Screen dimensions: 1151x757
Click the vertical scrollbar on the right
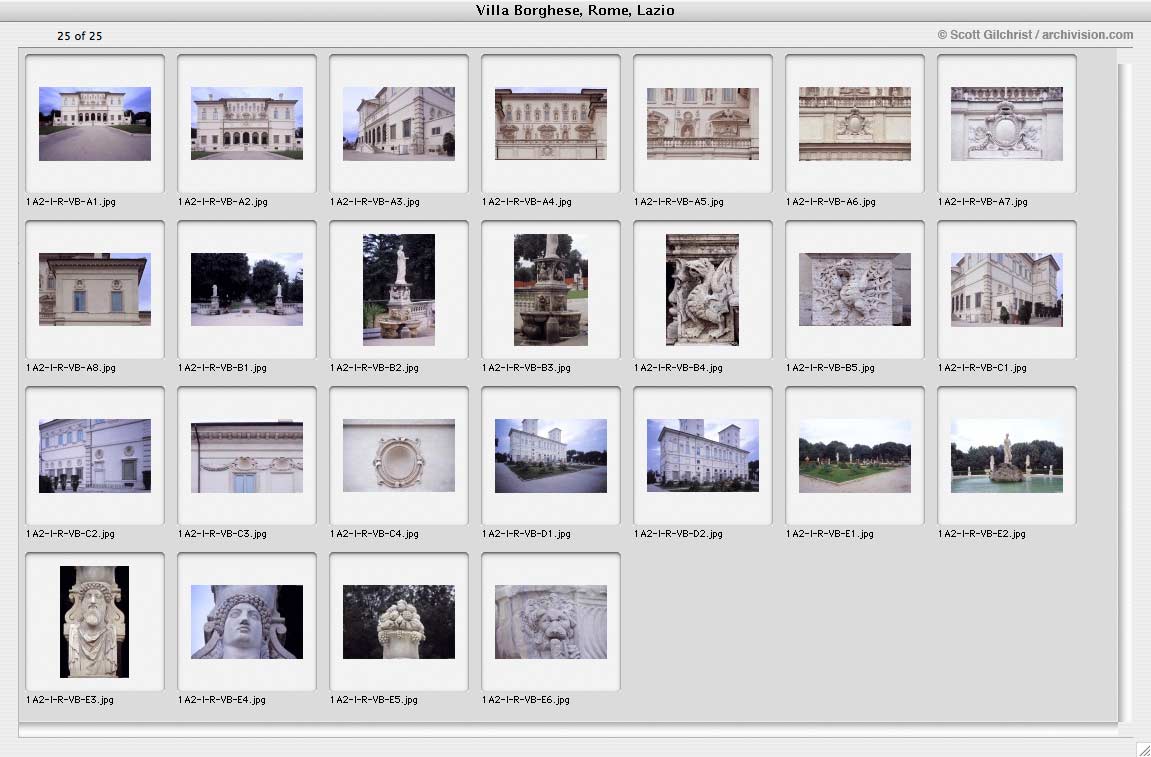tap(1125, 391)
